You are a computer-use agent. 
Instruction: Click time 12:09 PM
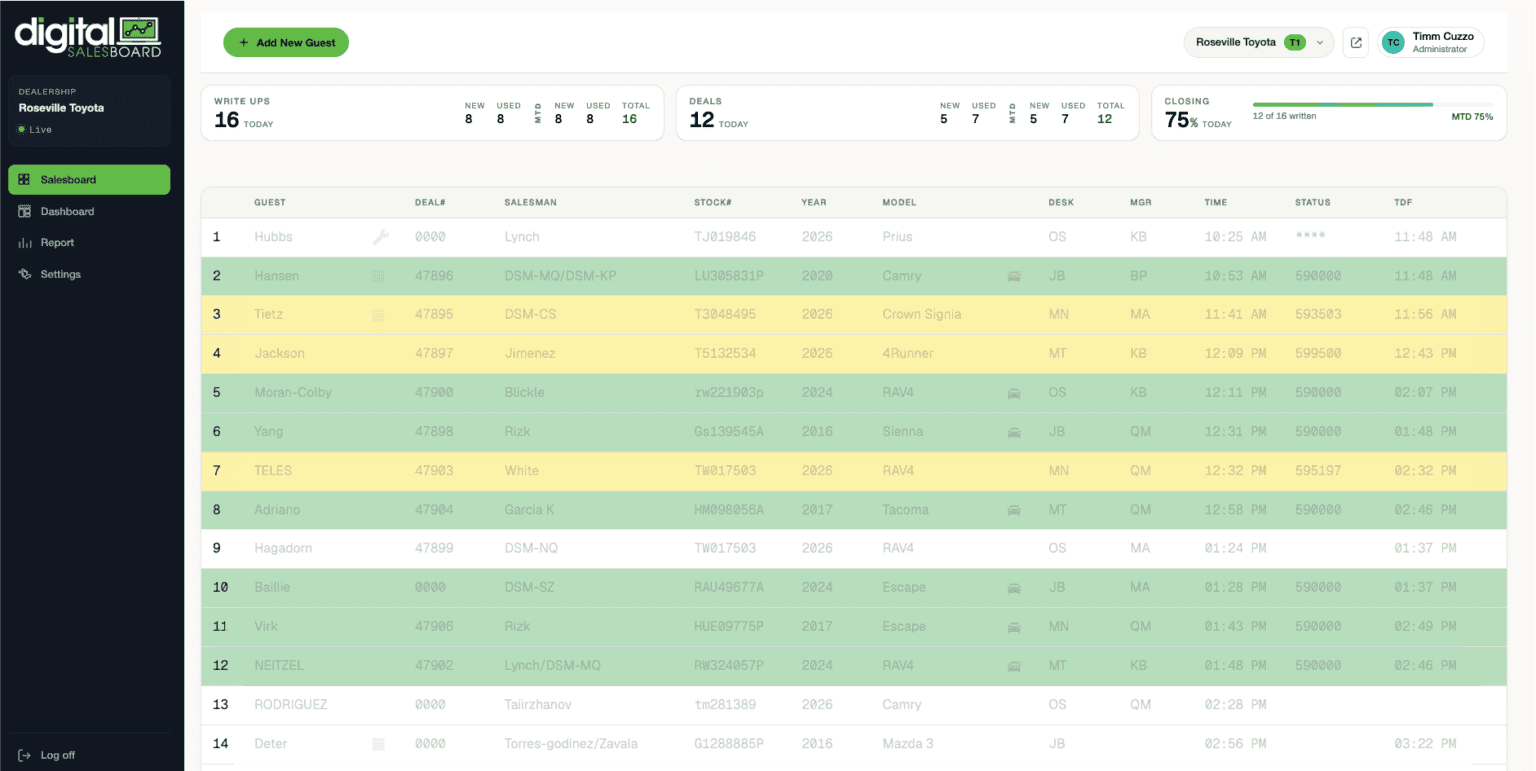coord(1235,354)
